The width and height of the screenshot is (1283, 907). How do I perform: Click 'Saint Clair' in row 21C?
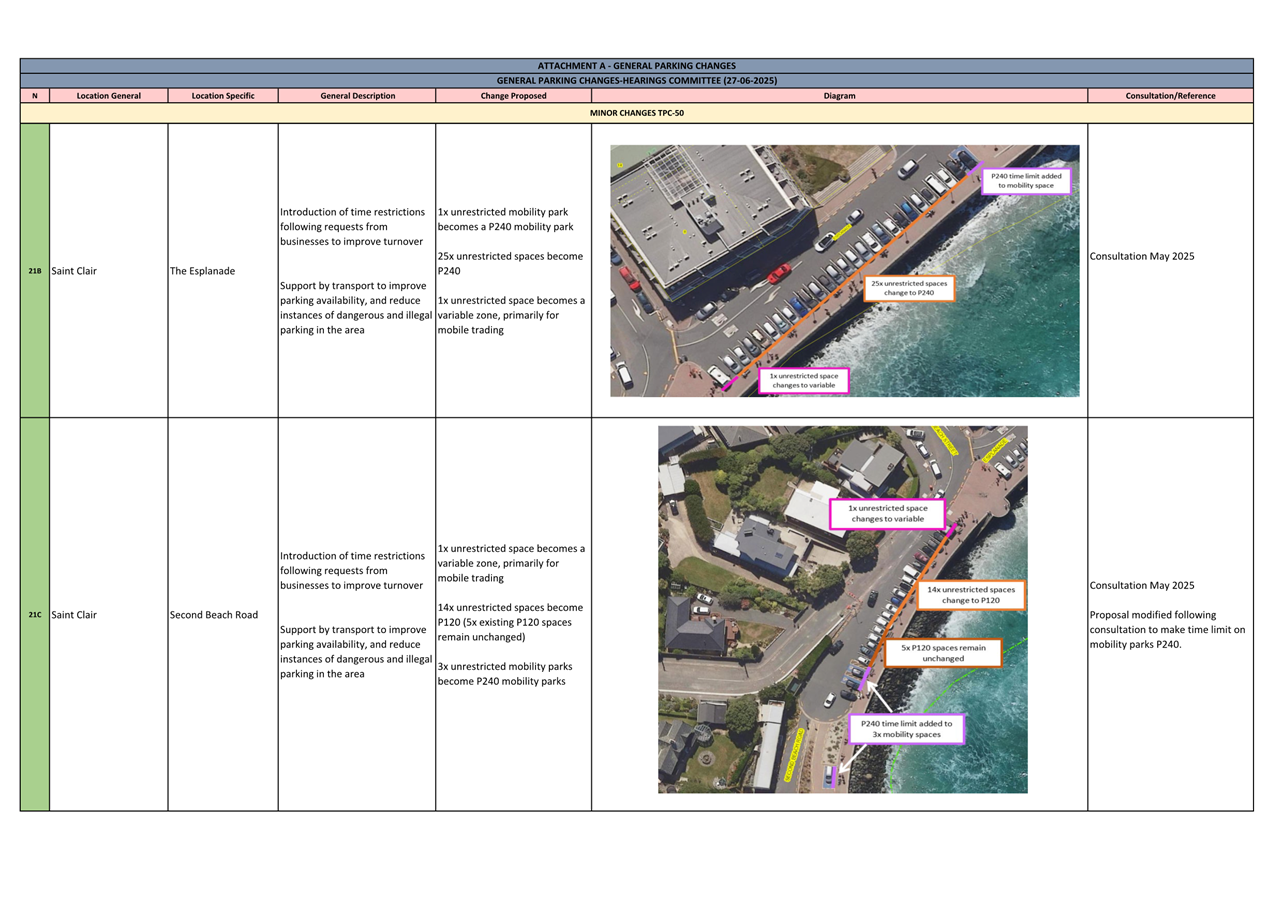coord(74,615)
